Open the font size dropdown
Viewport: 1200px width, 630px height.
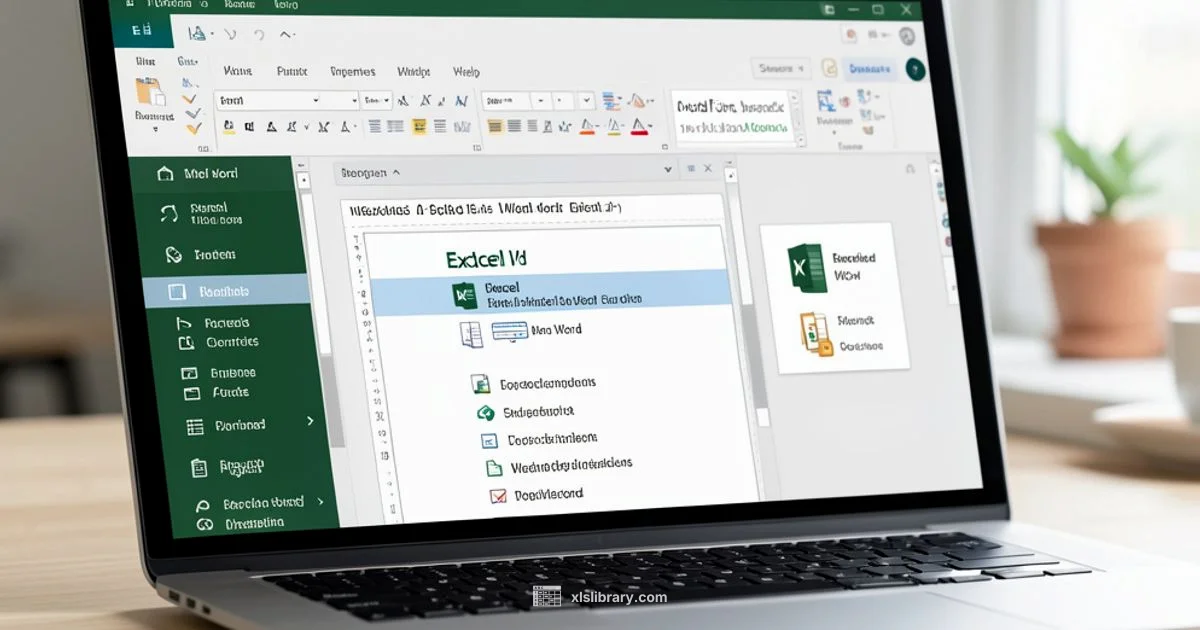(x=370, y=100)
